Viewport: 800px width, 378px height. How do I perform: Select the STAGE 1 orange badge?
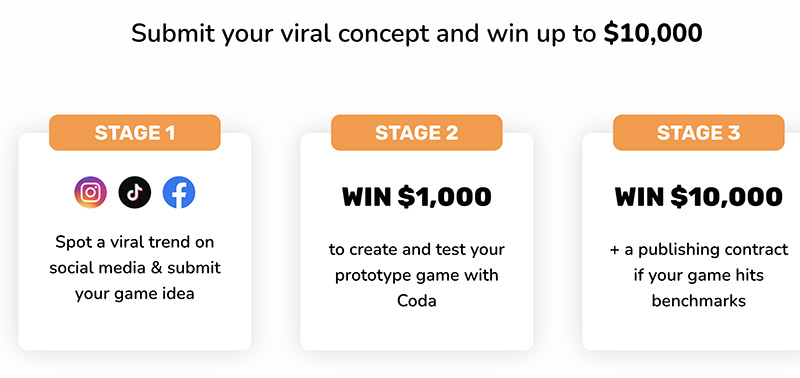135,133
